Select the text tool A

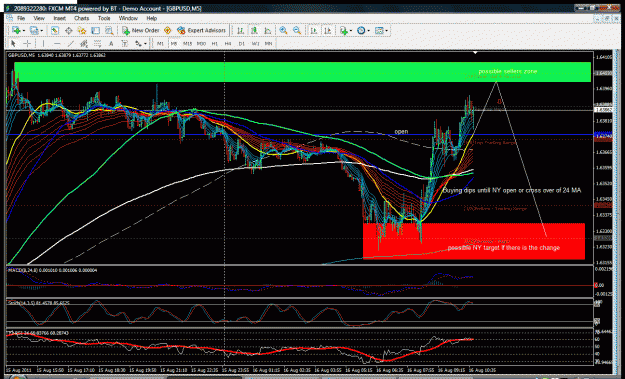[x=111, y=43]
